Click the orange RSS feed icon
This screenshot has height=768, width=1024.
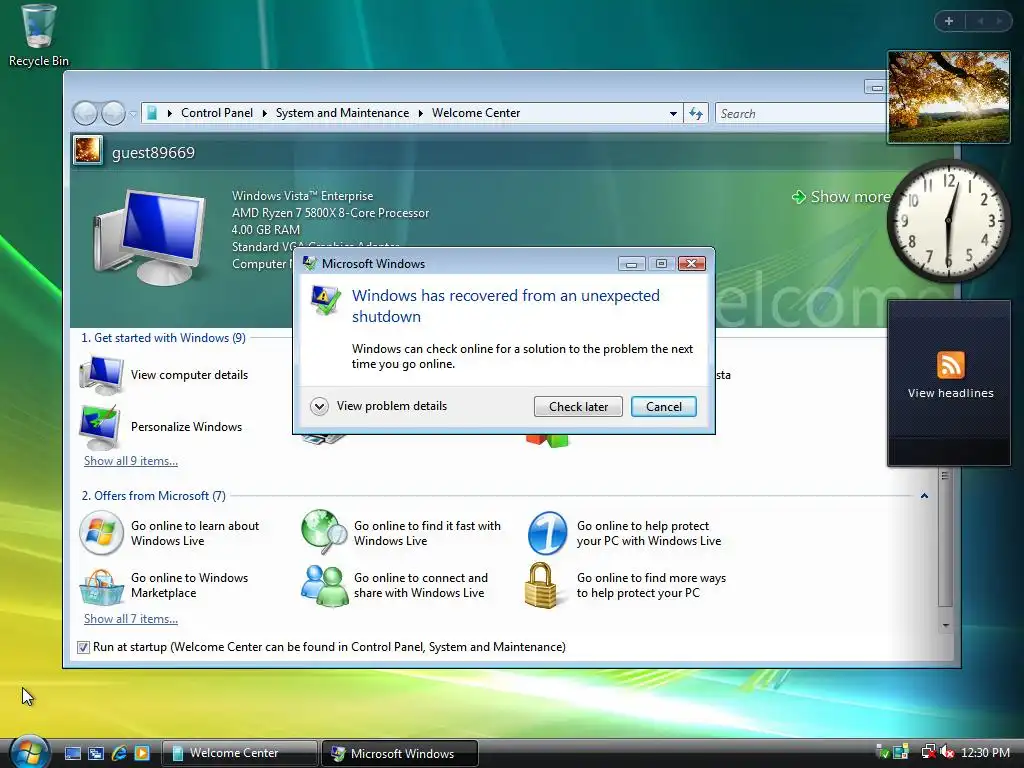point(950,364)
